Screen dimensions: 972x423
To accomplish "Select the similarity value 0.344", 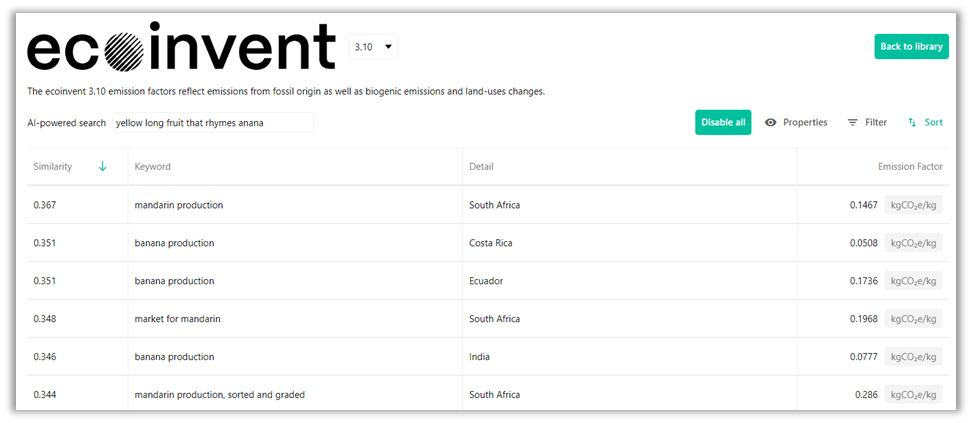I will coord(45,394).
